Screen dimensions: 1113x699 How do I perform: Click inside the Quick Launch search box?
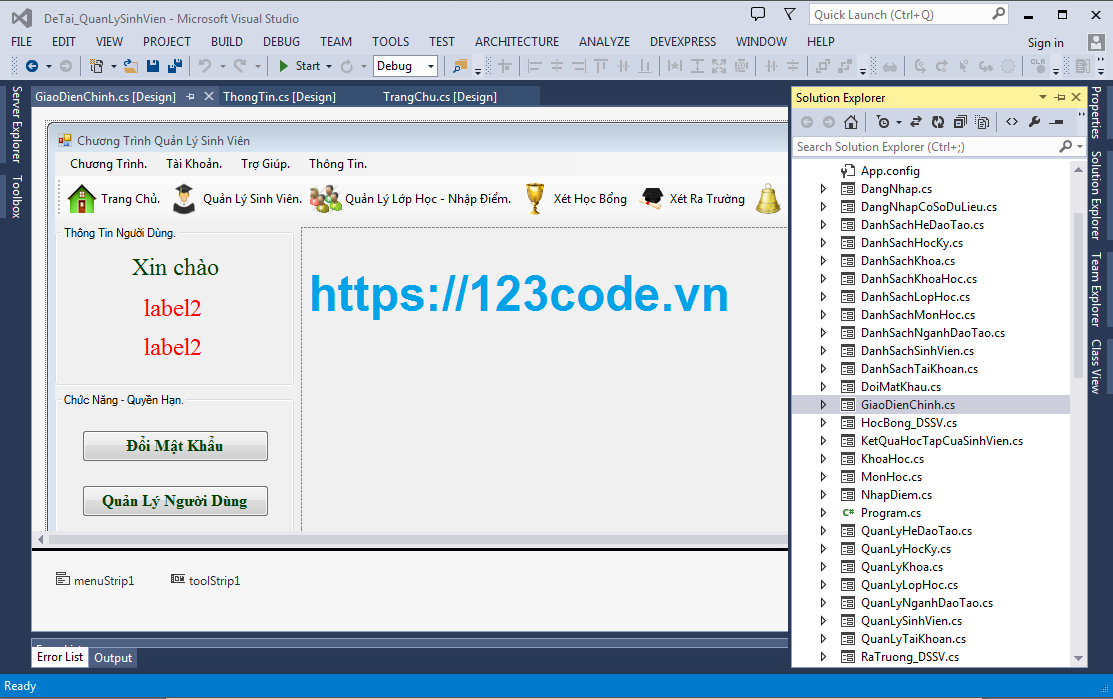[900, 14]
